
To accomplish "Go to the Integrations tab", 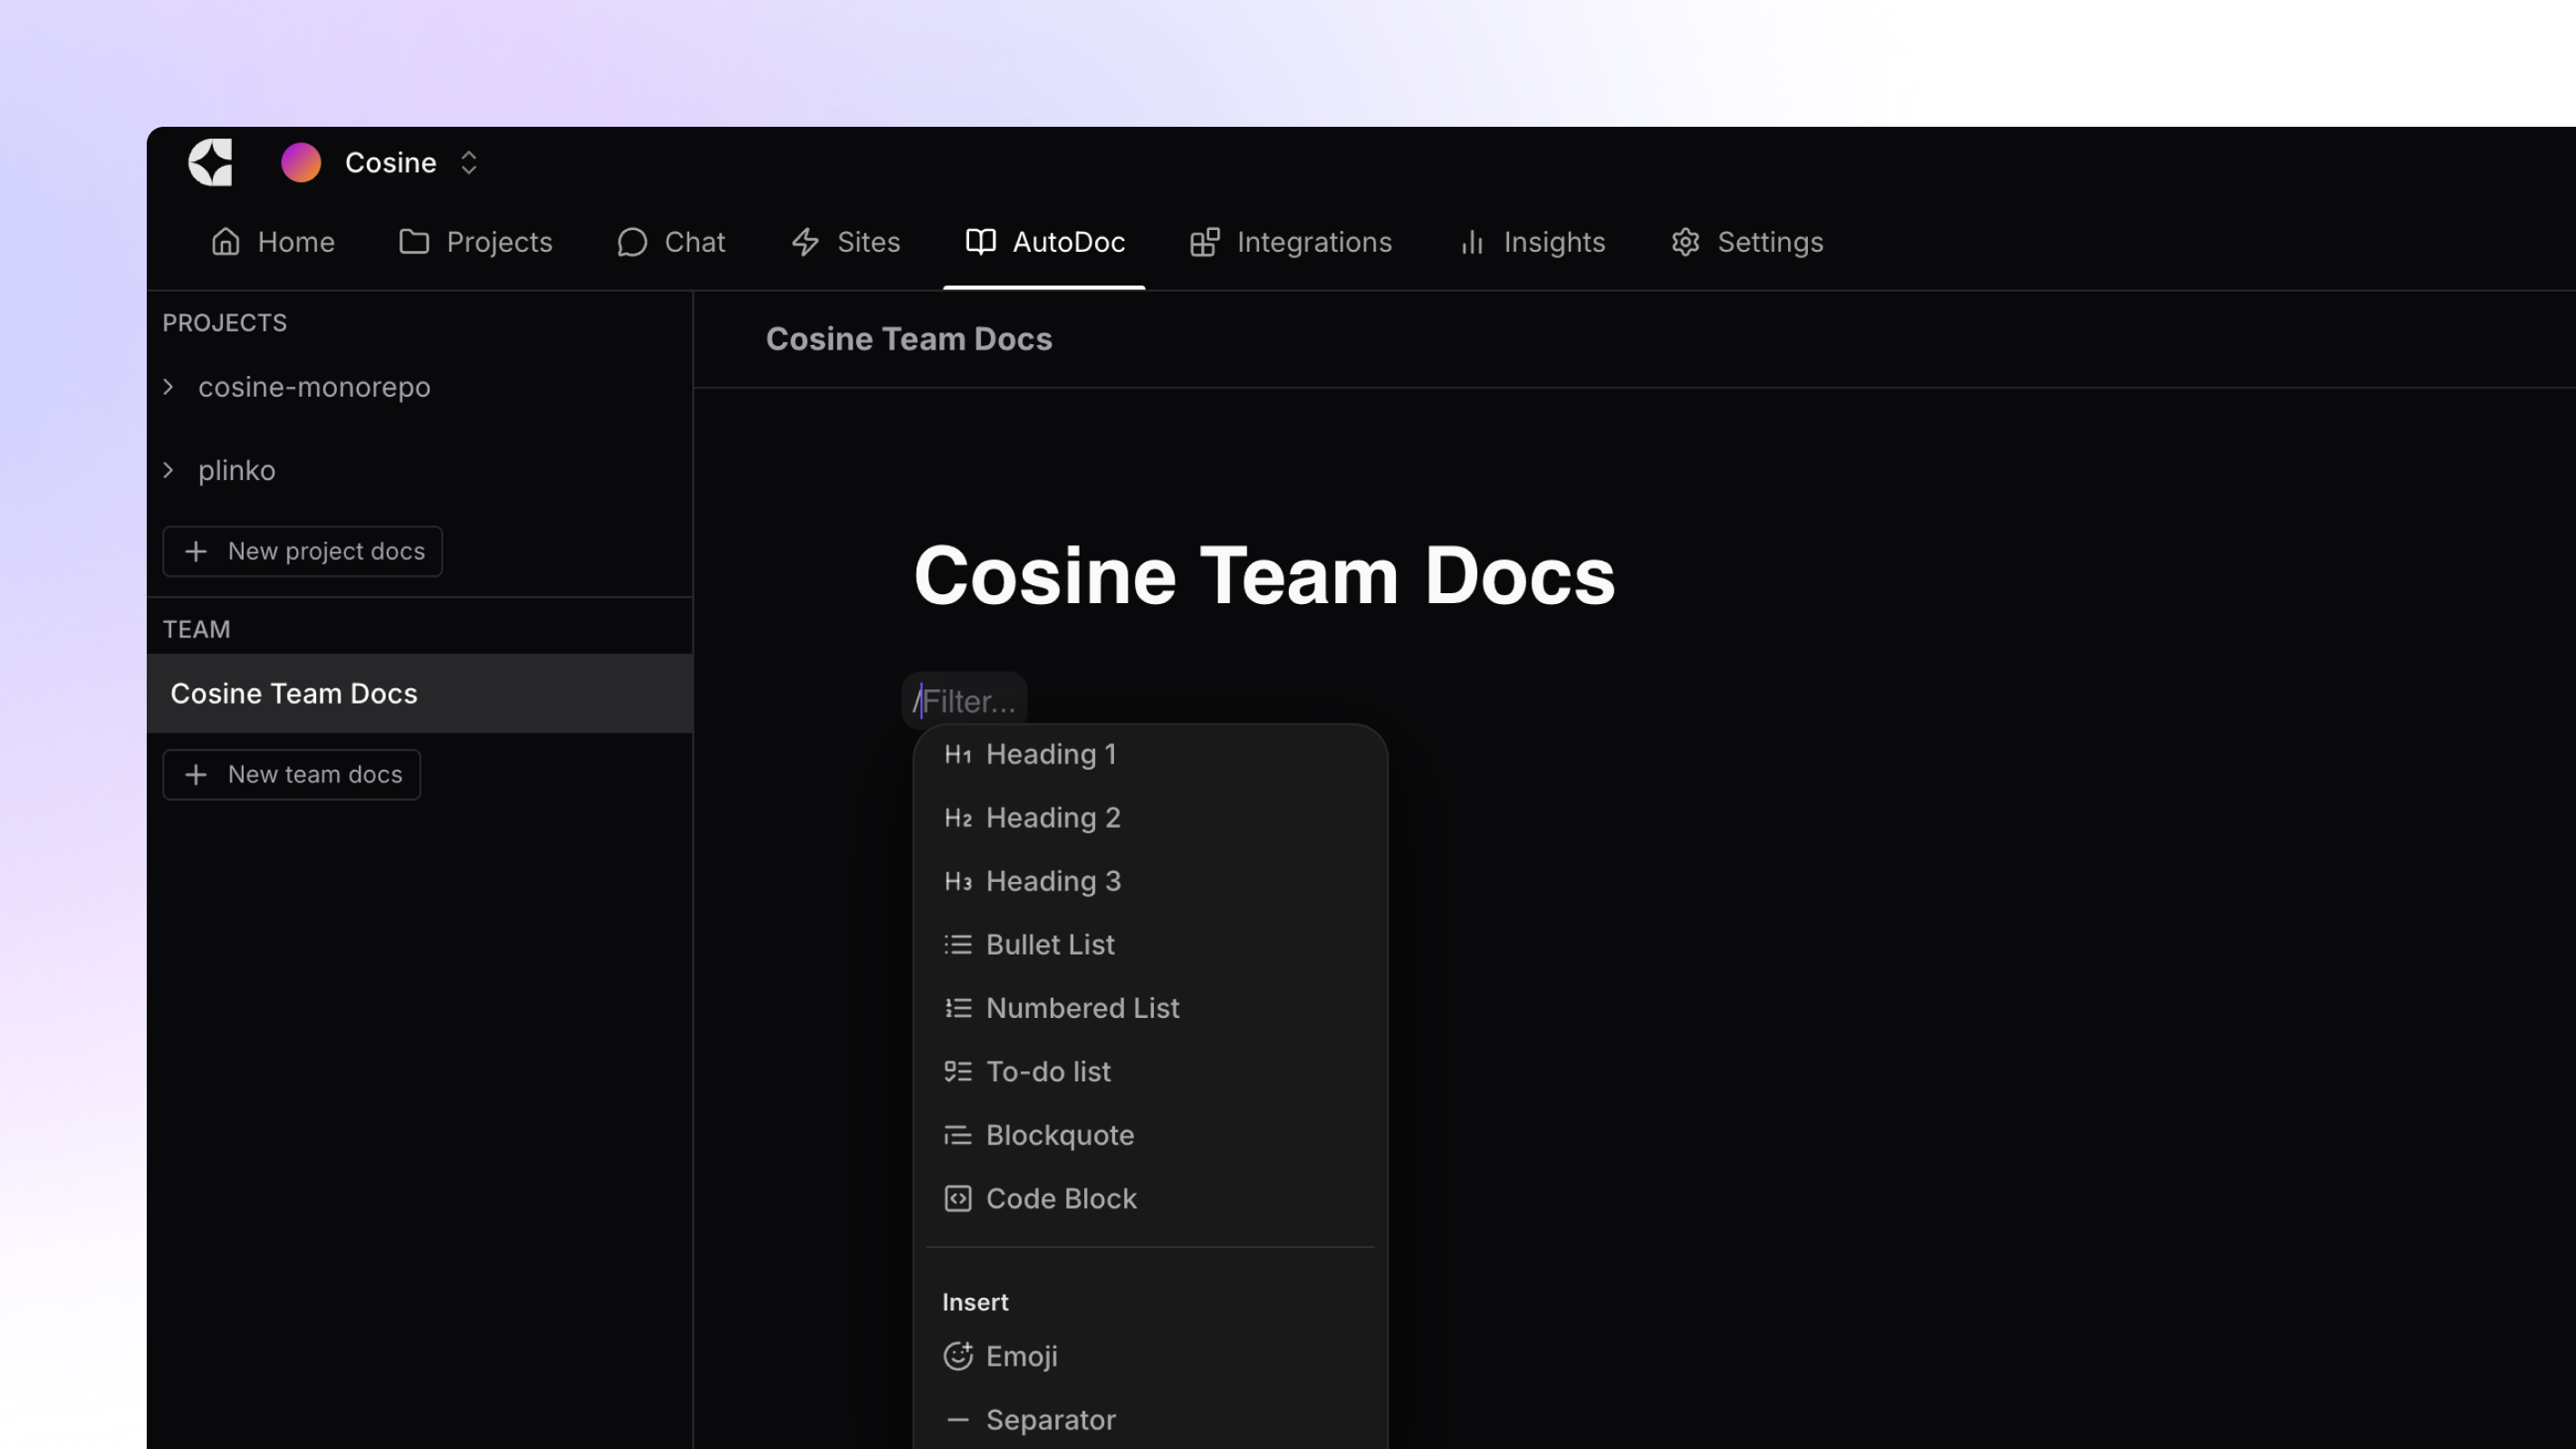I will click(1291, 242).
